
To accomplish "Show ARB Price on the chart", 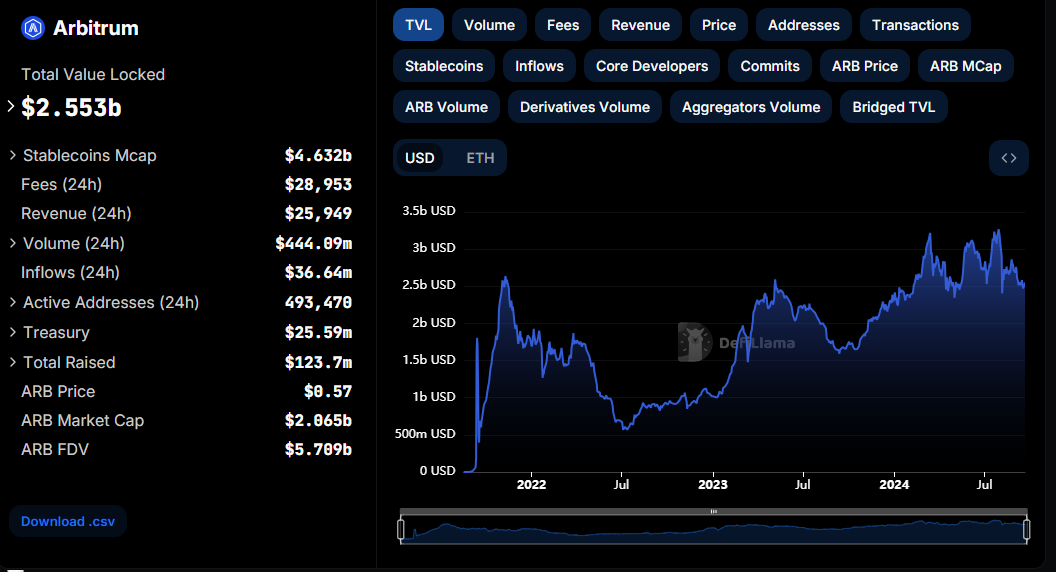I will click(x=865, y=66).
